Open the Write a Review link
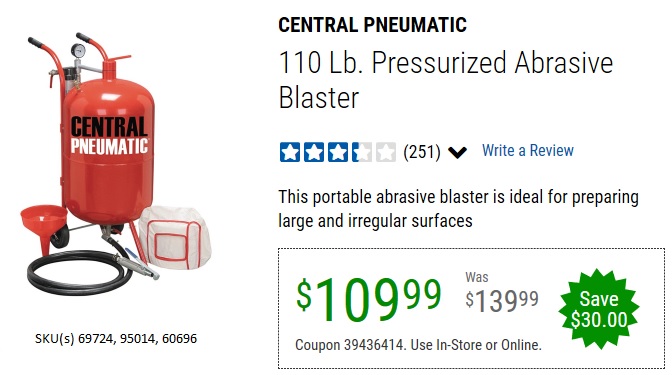Viewport: 672px width, 375px height. coord(528,150)
